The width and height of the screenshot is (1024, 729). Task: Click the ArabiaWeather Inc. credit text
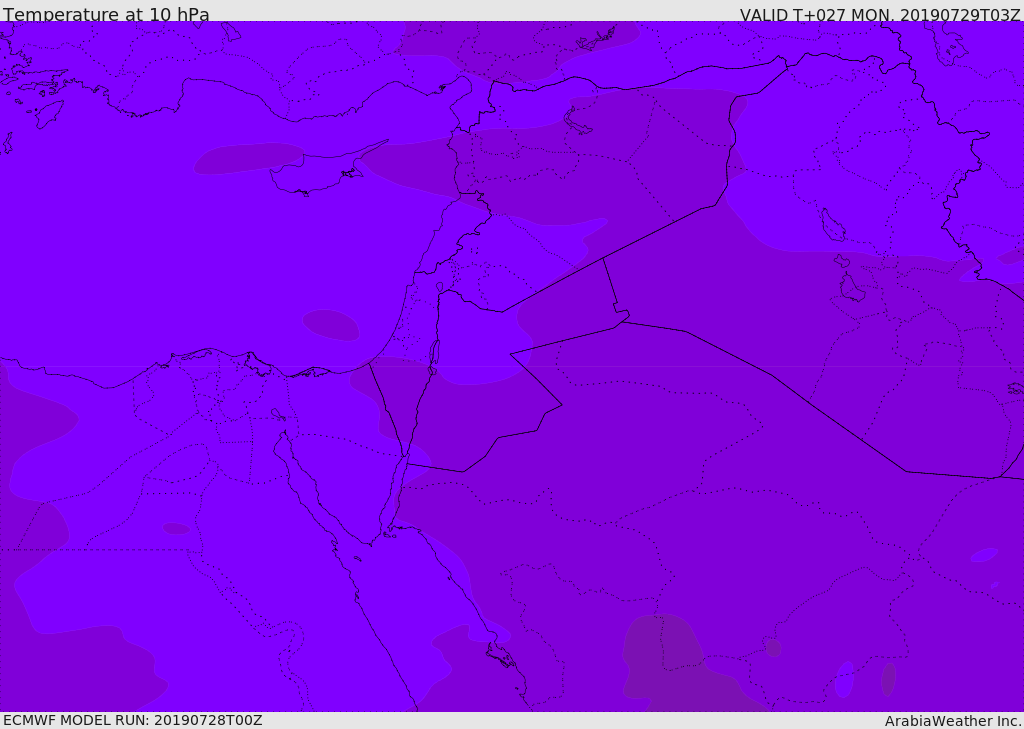coord(953,721)
